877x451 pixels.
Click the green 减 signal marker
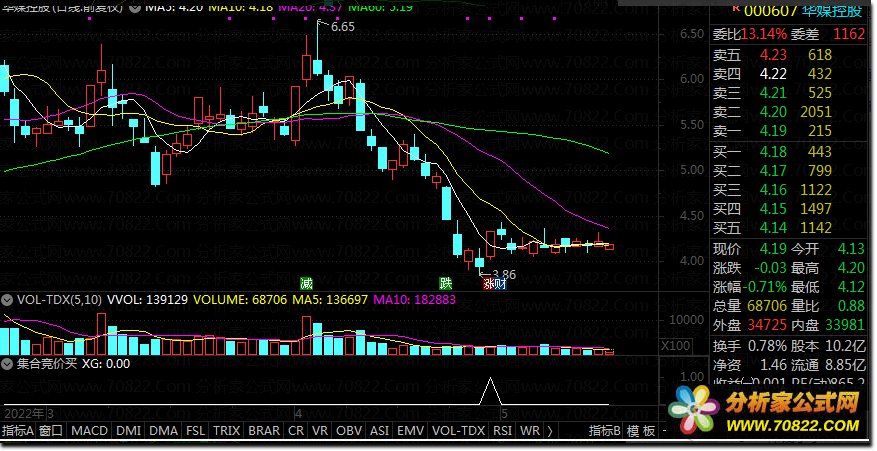306,283
